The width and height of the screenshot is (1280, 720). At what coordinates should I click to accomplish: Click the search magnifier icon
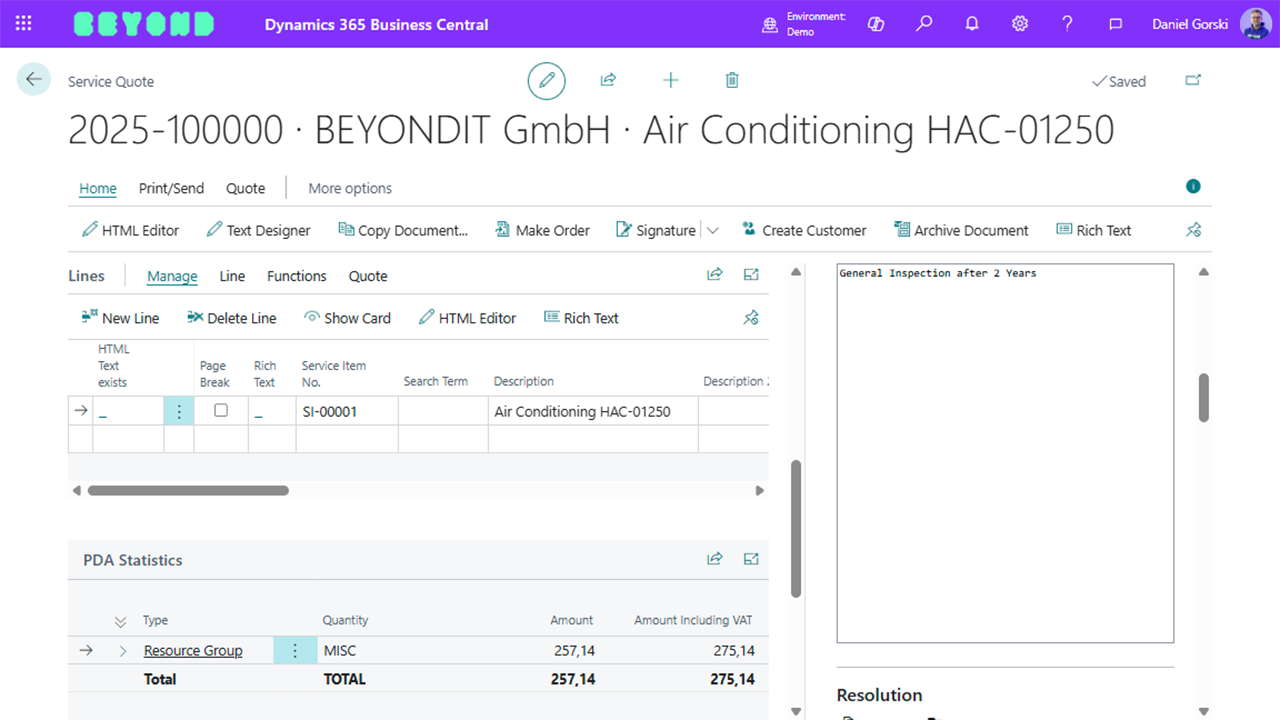924,24
